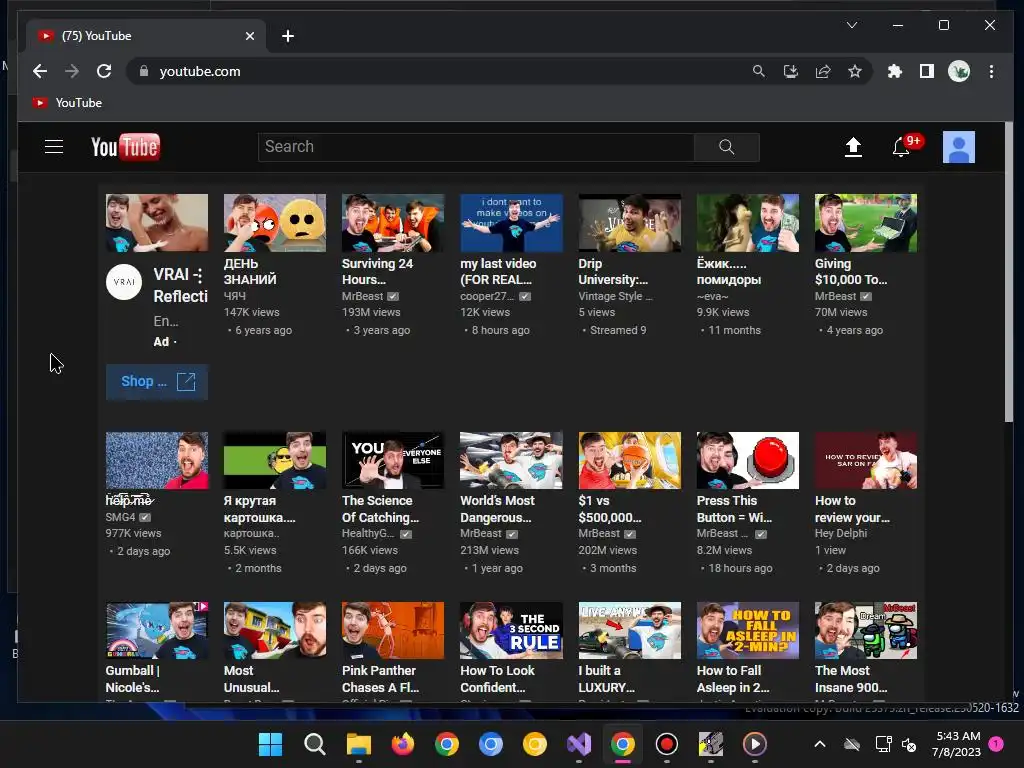1024x768 pixels.
Task: Open the YouTube bookmark in bookmarks bar
Action: coord(68,103)
